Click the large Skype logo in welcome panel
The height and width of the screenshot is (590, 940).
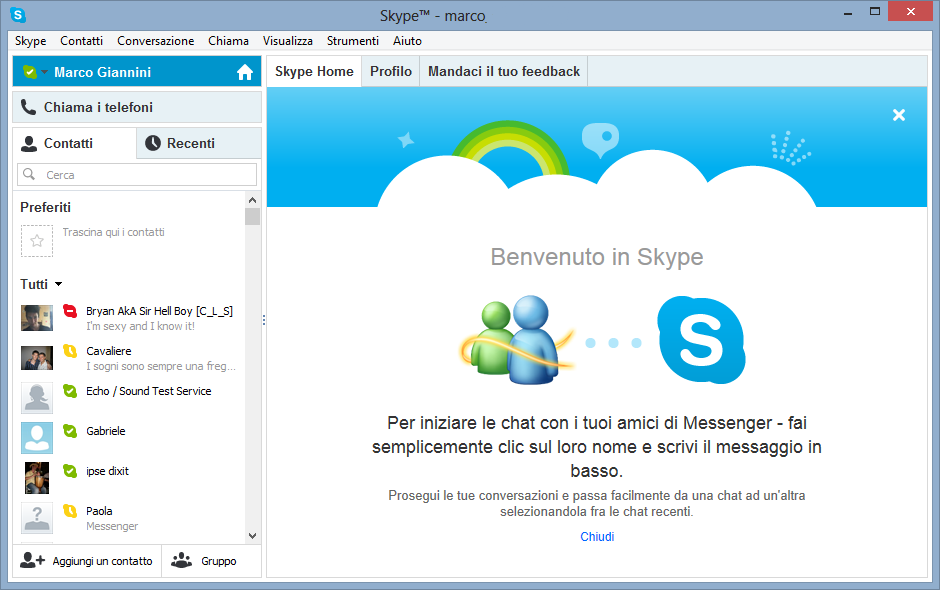pos(701,340)
